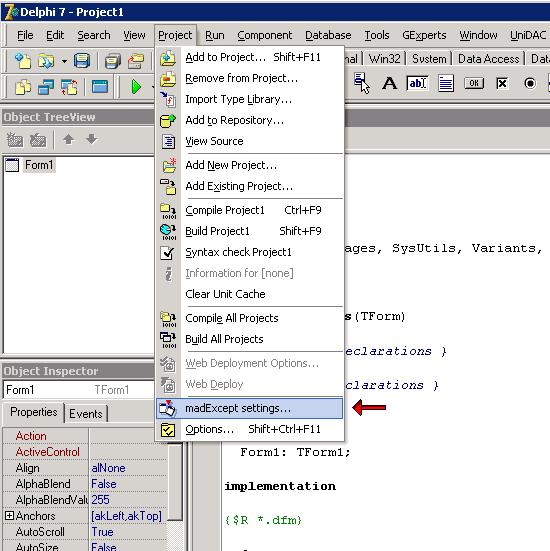The height and width of the screenshot is (551, 550).
Task: Choose Import Type Library menu item
Action: (x=250, y=99)
